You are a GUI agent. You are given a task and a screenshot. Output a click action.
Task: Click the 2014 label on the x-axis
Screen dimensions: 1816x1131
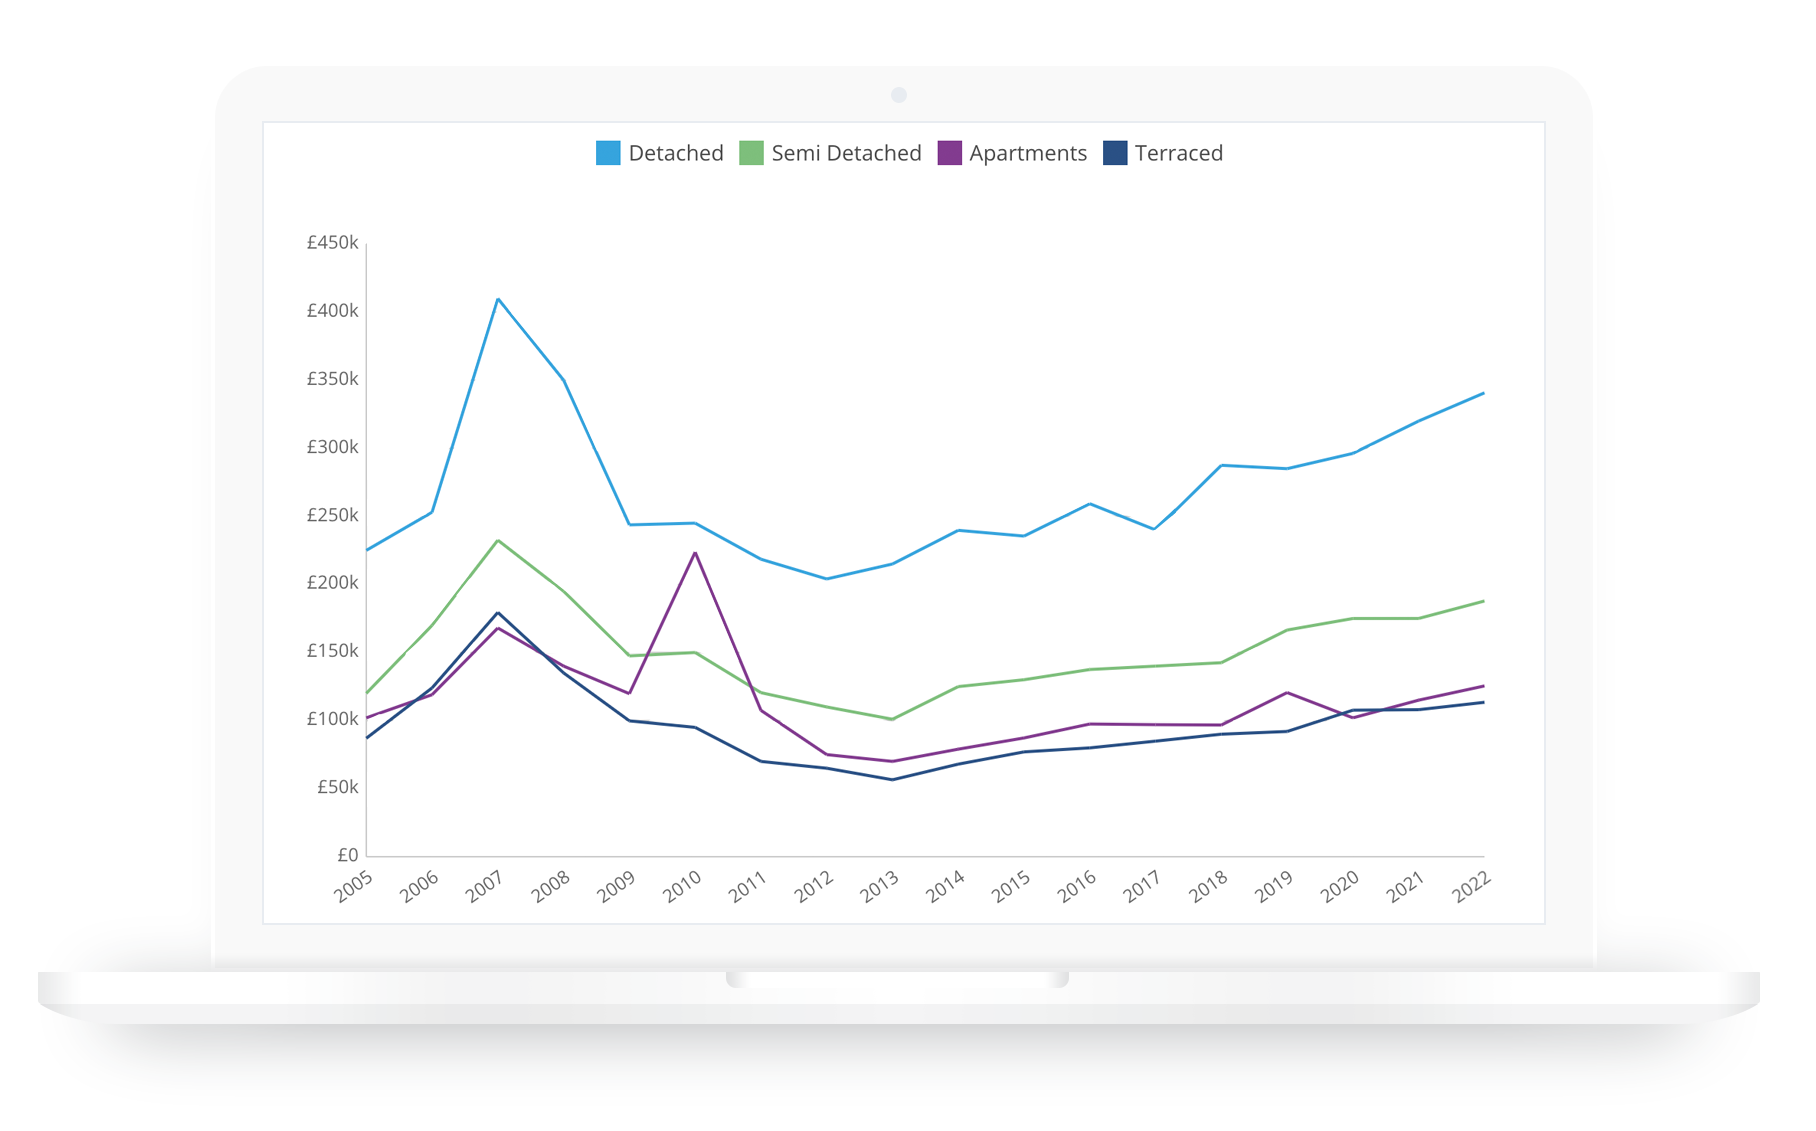click(947, 885)
